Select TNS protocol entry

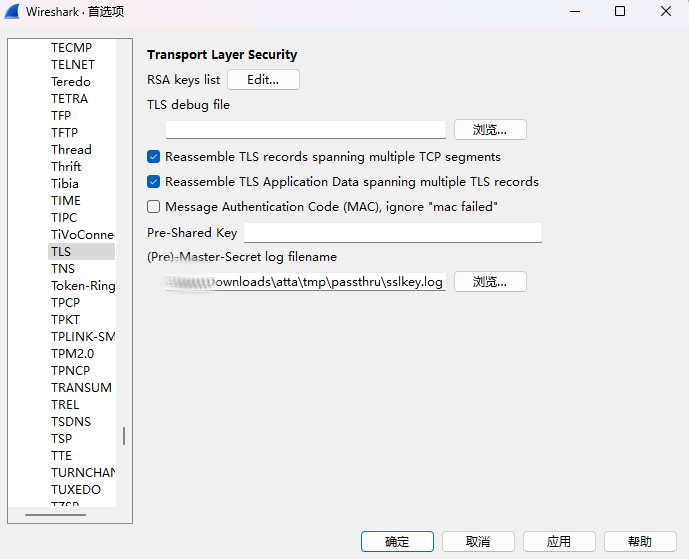click(63, 269)
